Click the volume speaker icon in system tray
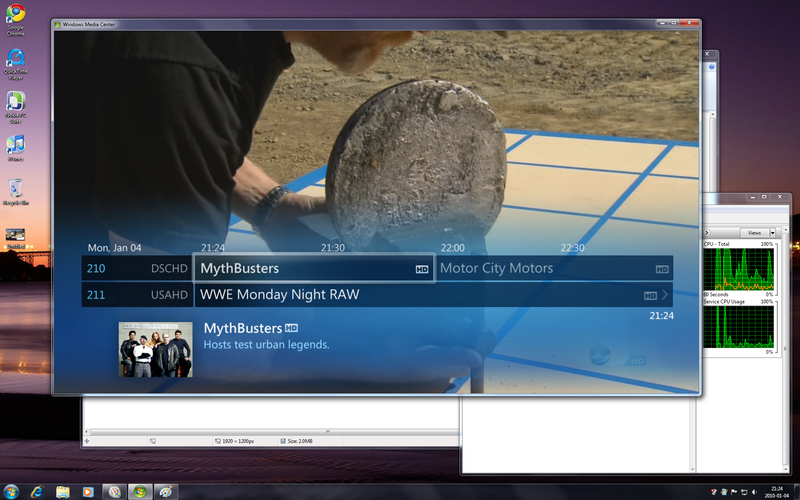Image resolution: width=800 pixels, height=500 pixels. [x=754, y=492]
